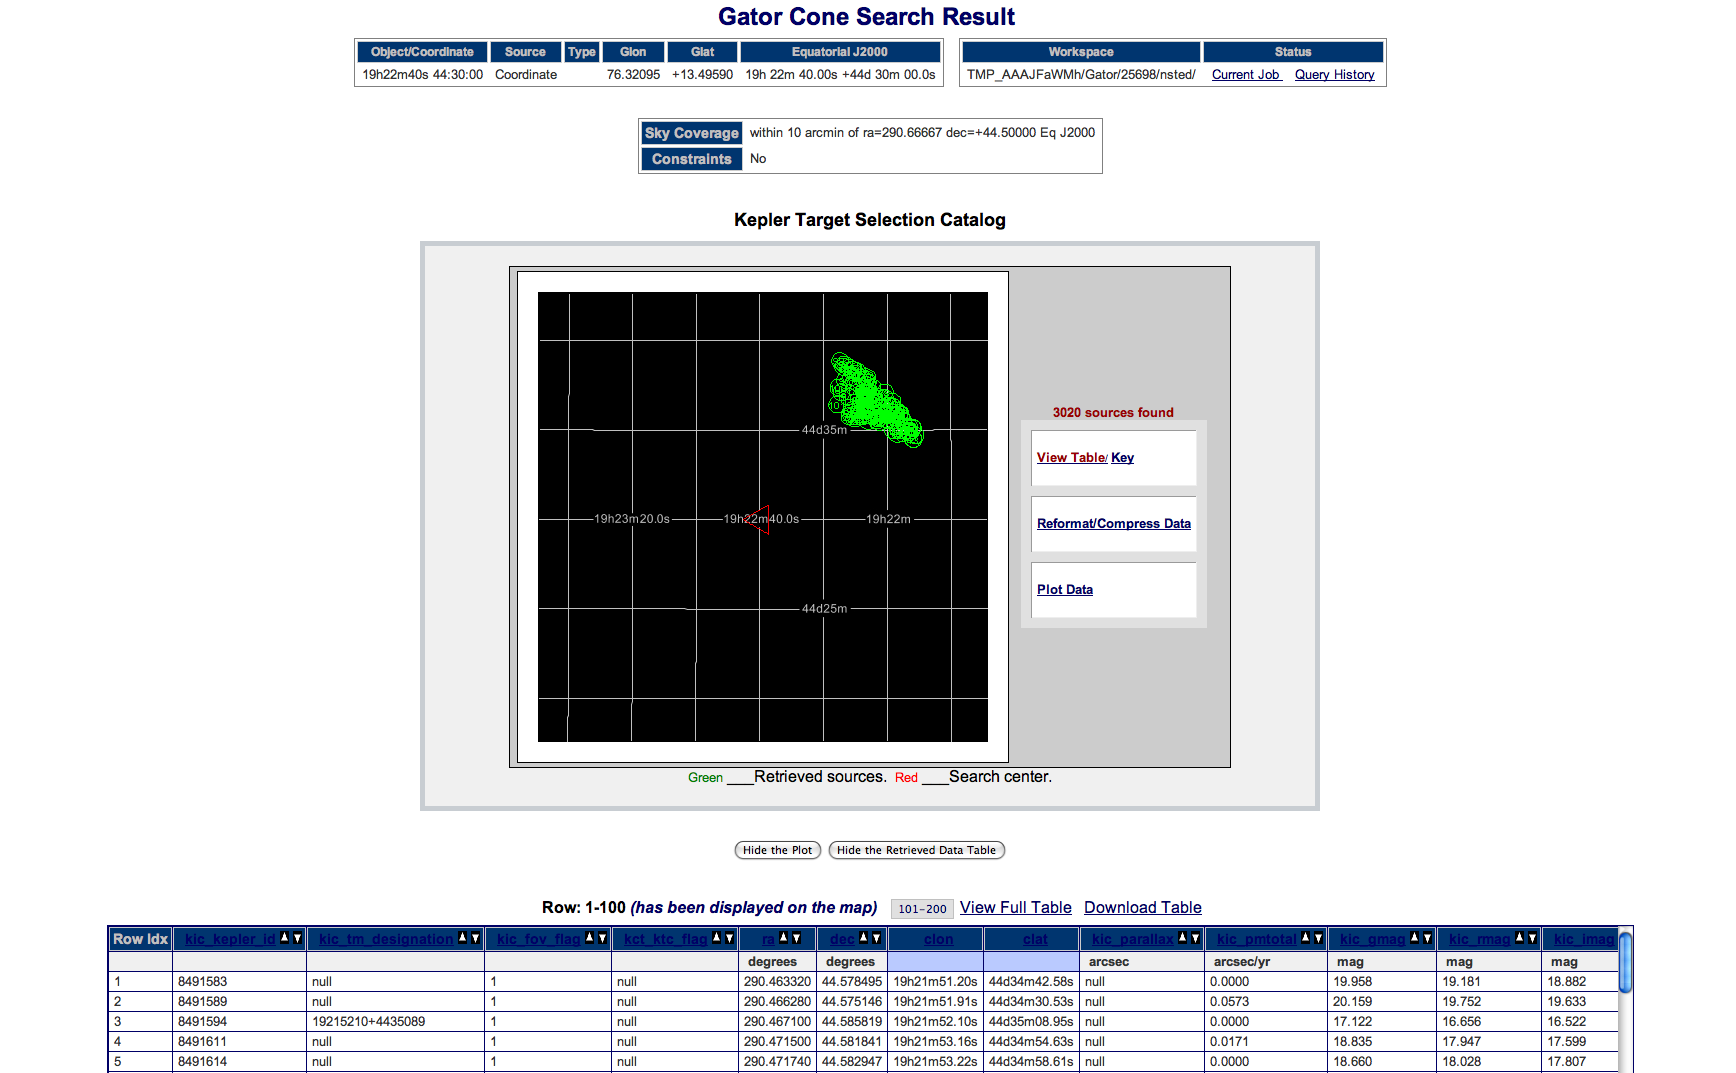
Task: Open Plot Data link
Action: [x=1065, y=590]
